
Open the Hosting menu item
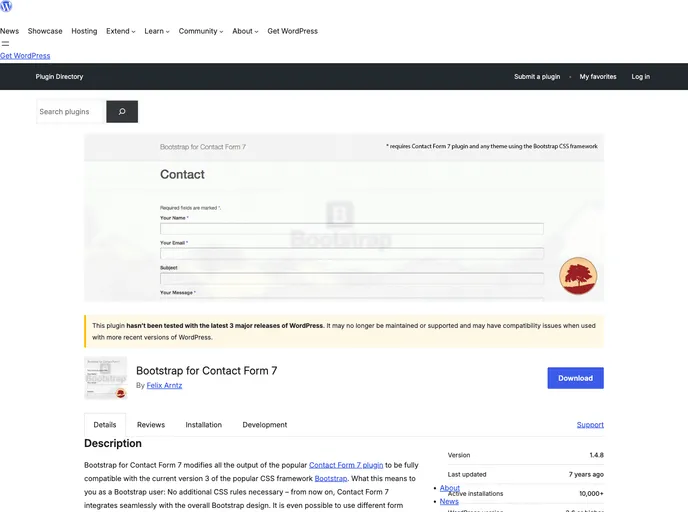coord(84,31)
